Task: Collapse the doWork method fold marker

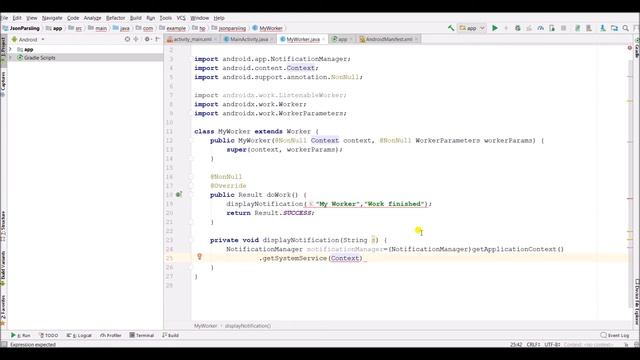Action: pyautogui.click(x=191, y=195)
